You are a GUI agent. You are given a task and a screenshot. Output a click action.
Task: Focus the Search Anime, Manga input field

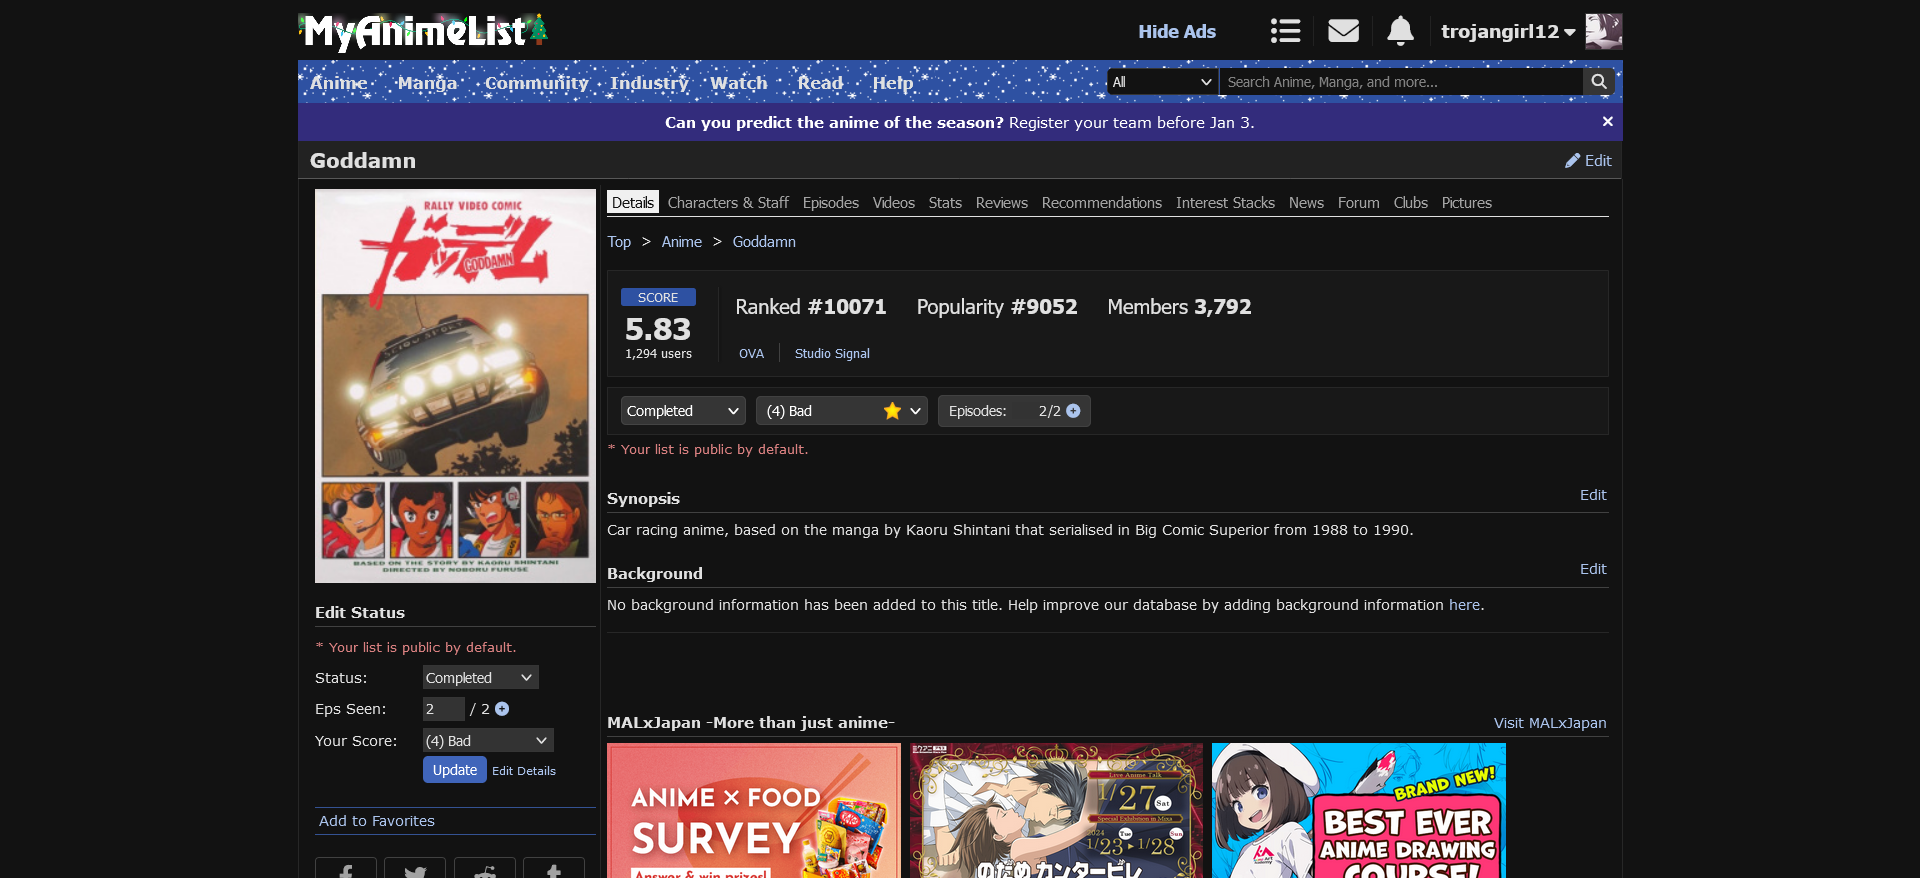(x=1401, y=82)
